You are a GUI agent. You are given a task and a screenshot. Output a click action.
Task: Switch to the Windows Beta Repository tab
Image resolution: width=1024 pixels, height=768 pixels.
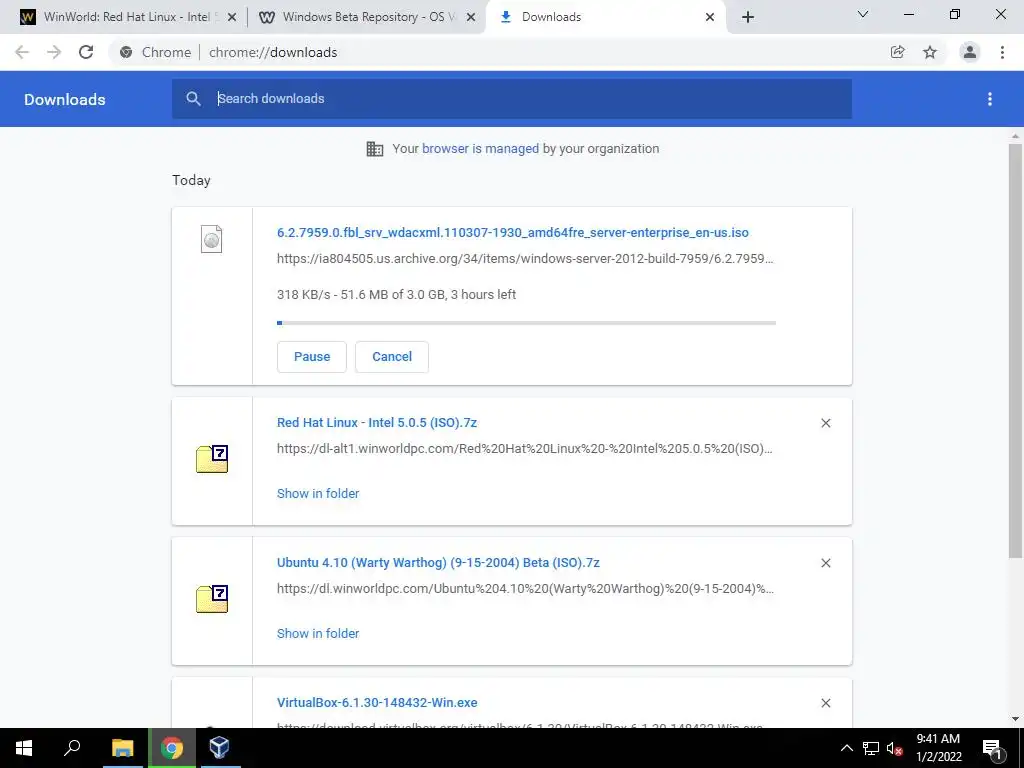point(368,17)
